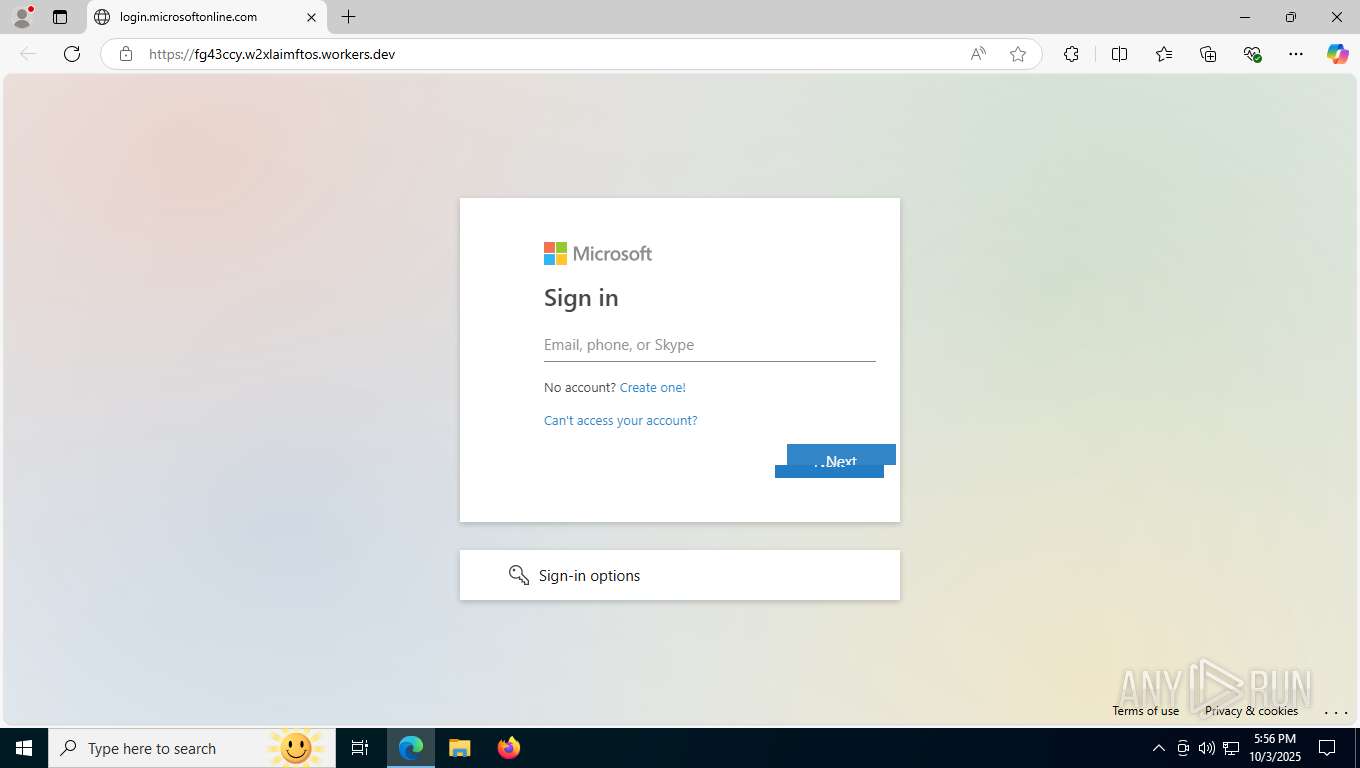
Task: Toggle split screen view
Action: click(1119, 54)
